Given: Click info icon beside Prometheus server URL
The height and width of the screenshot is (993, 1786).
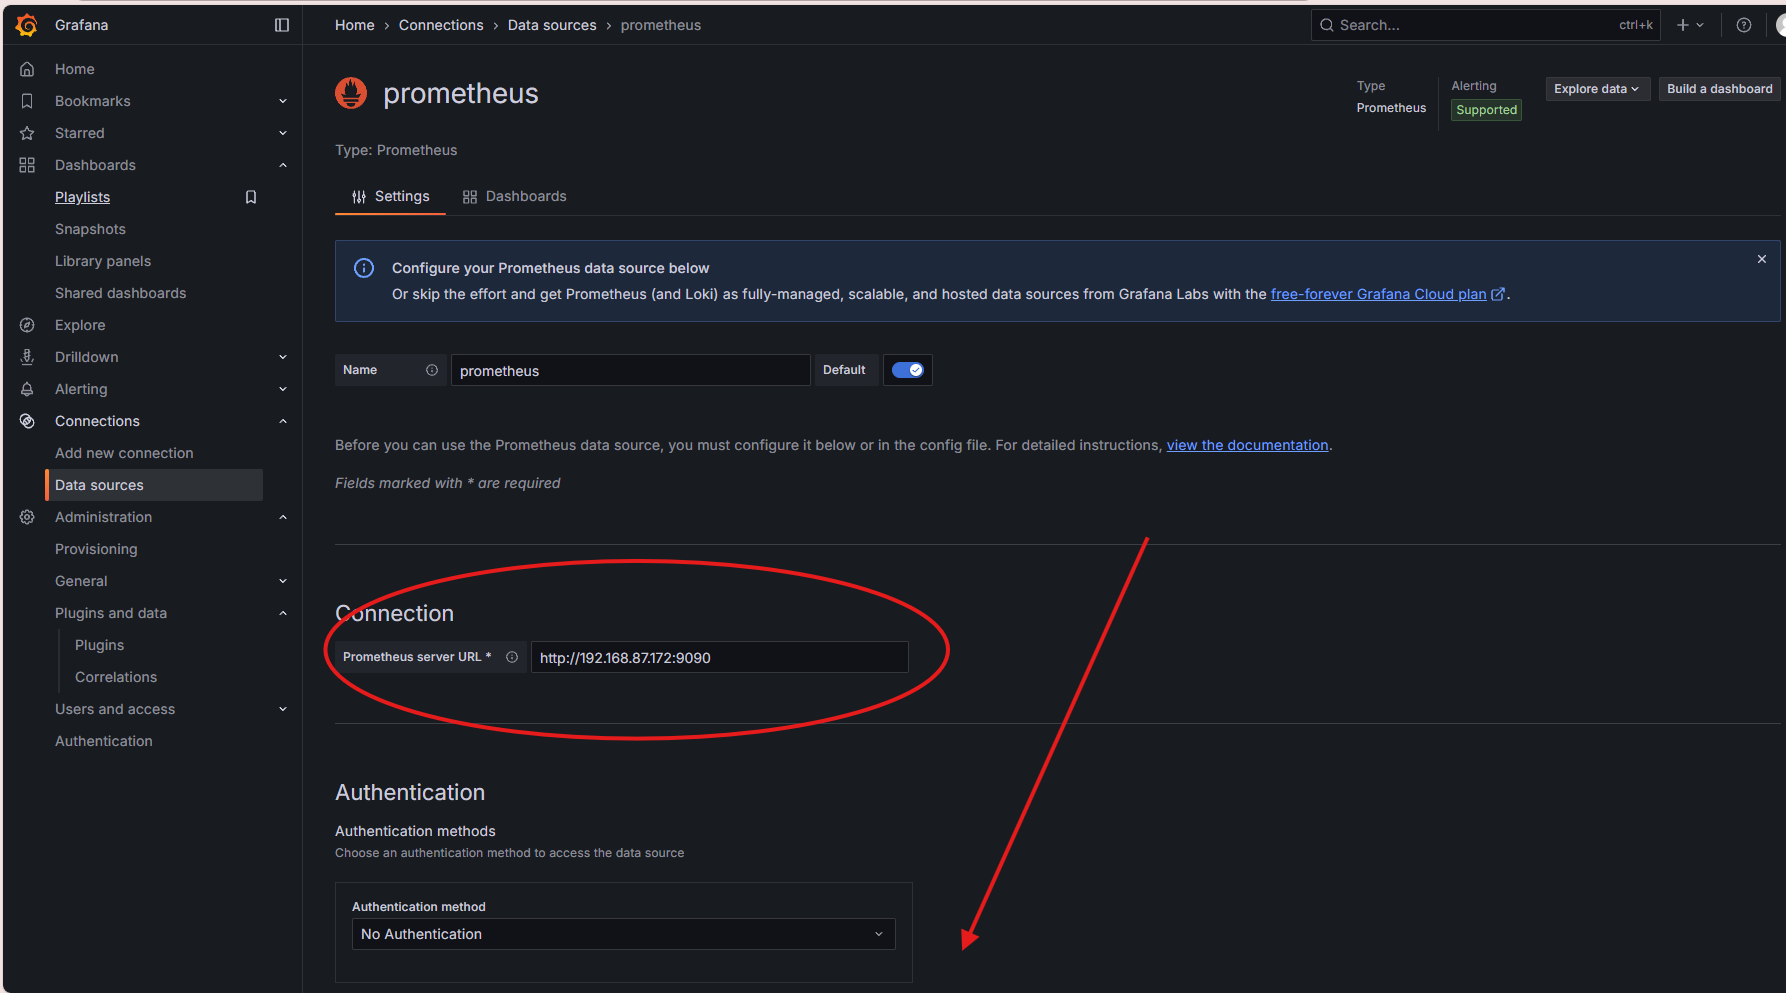Looking at the screenshot, I should pos(512,657).
